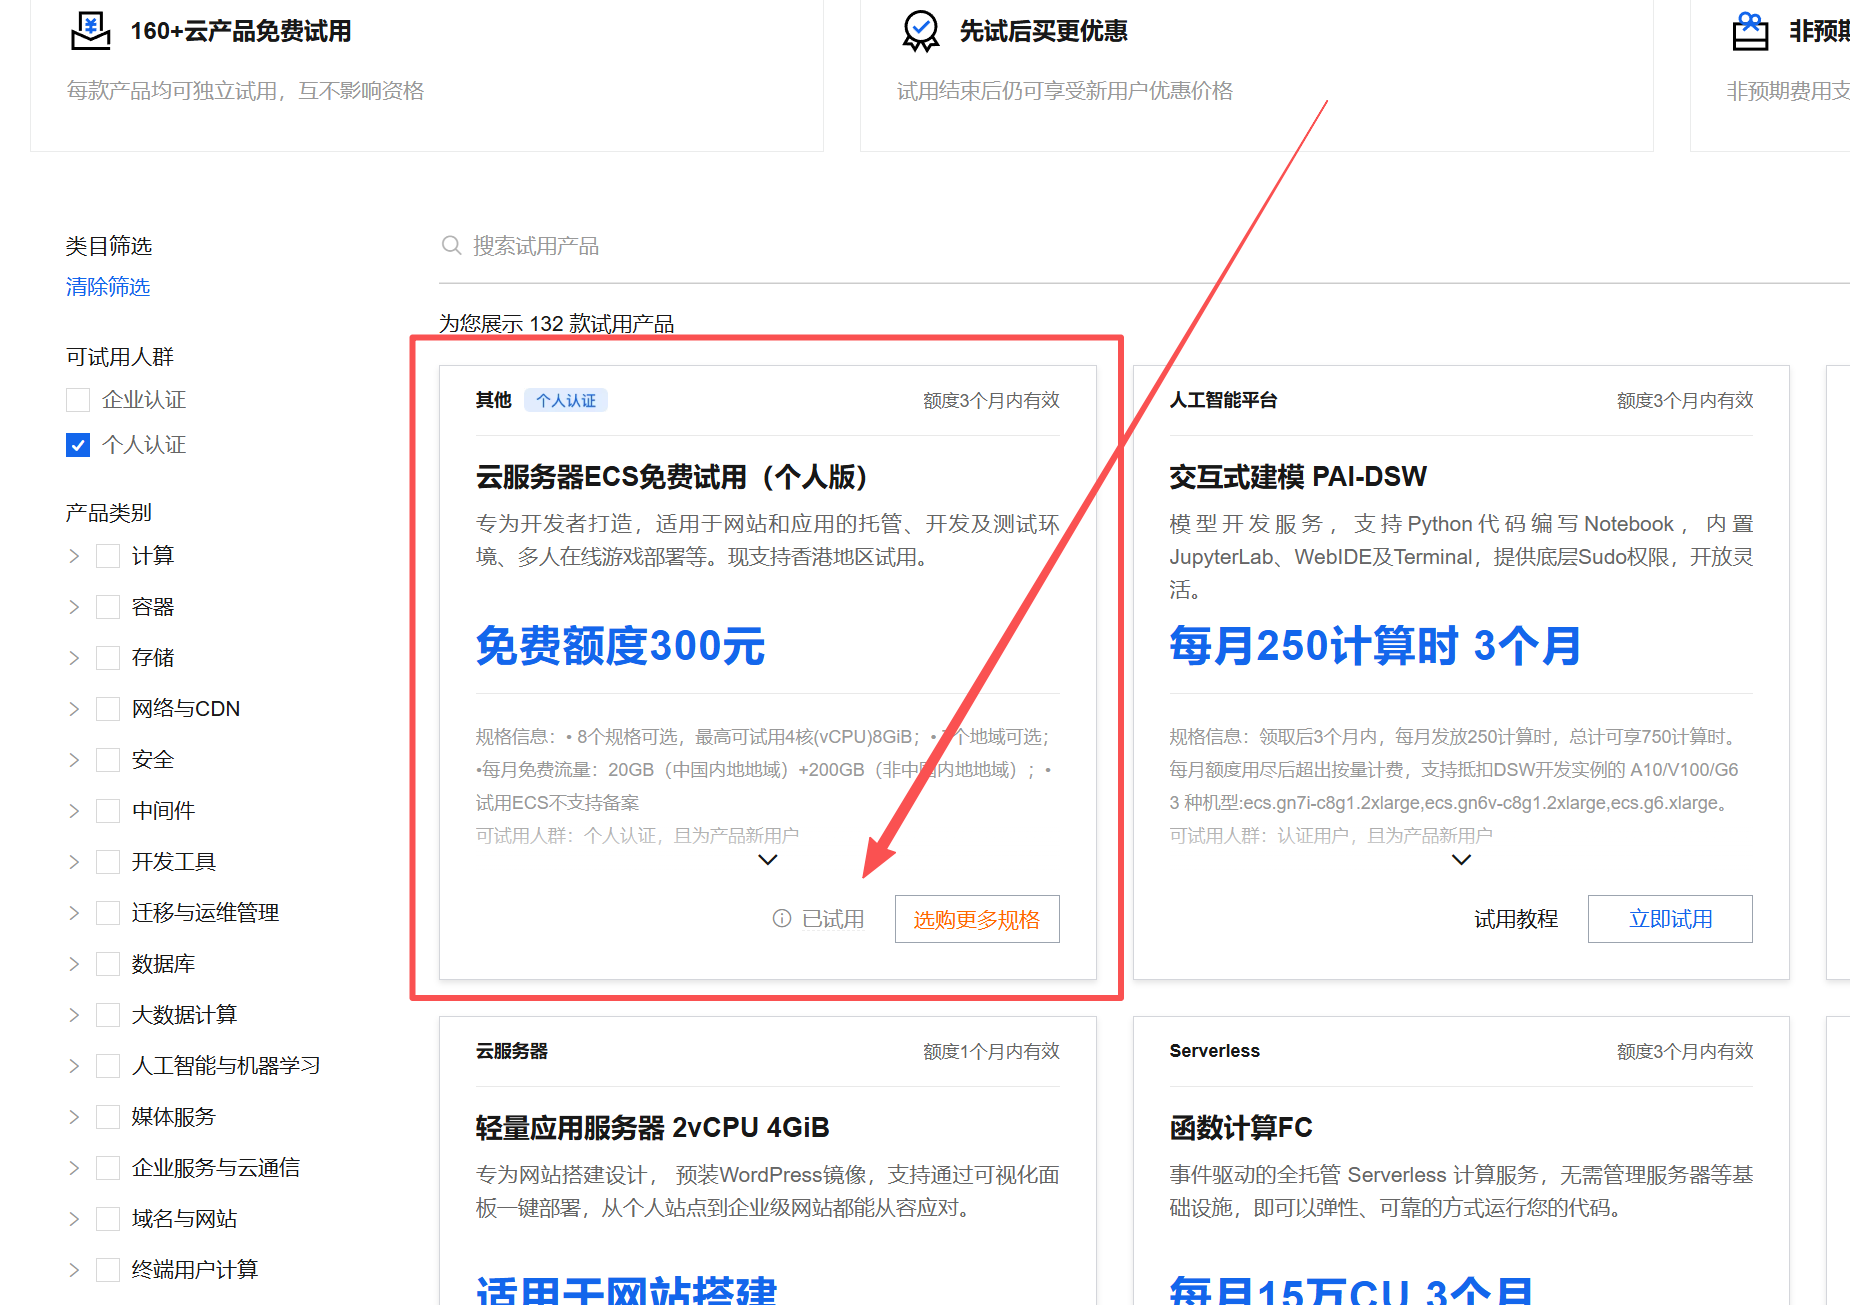1850x1305 pixels.
Task: Check the 网络与CDN category checkbox
Action: [x=108, y=709]
